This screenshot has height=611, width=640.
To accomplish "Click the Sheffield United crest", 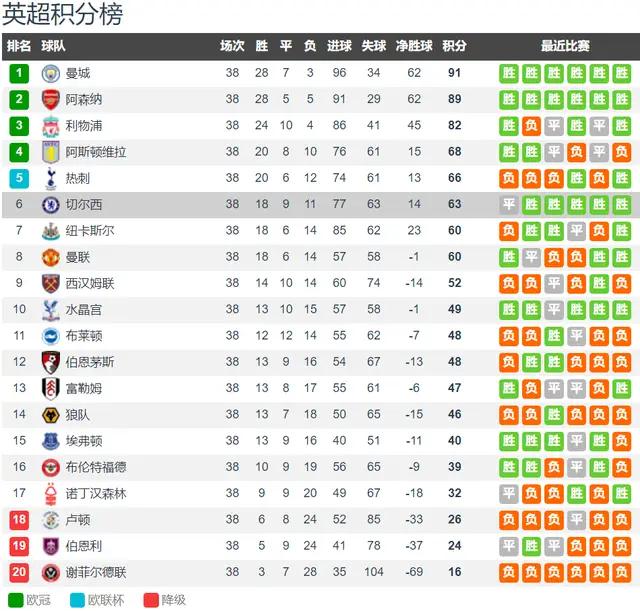I will (51, 572).
